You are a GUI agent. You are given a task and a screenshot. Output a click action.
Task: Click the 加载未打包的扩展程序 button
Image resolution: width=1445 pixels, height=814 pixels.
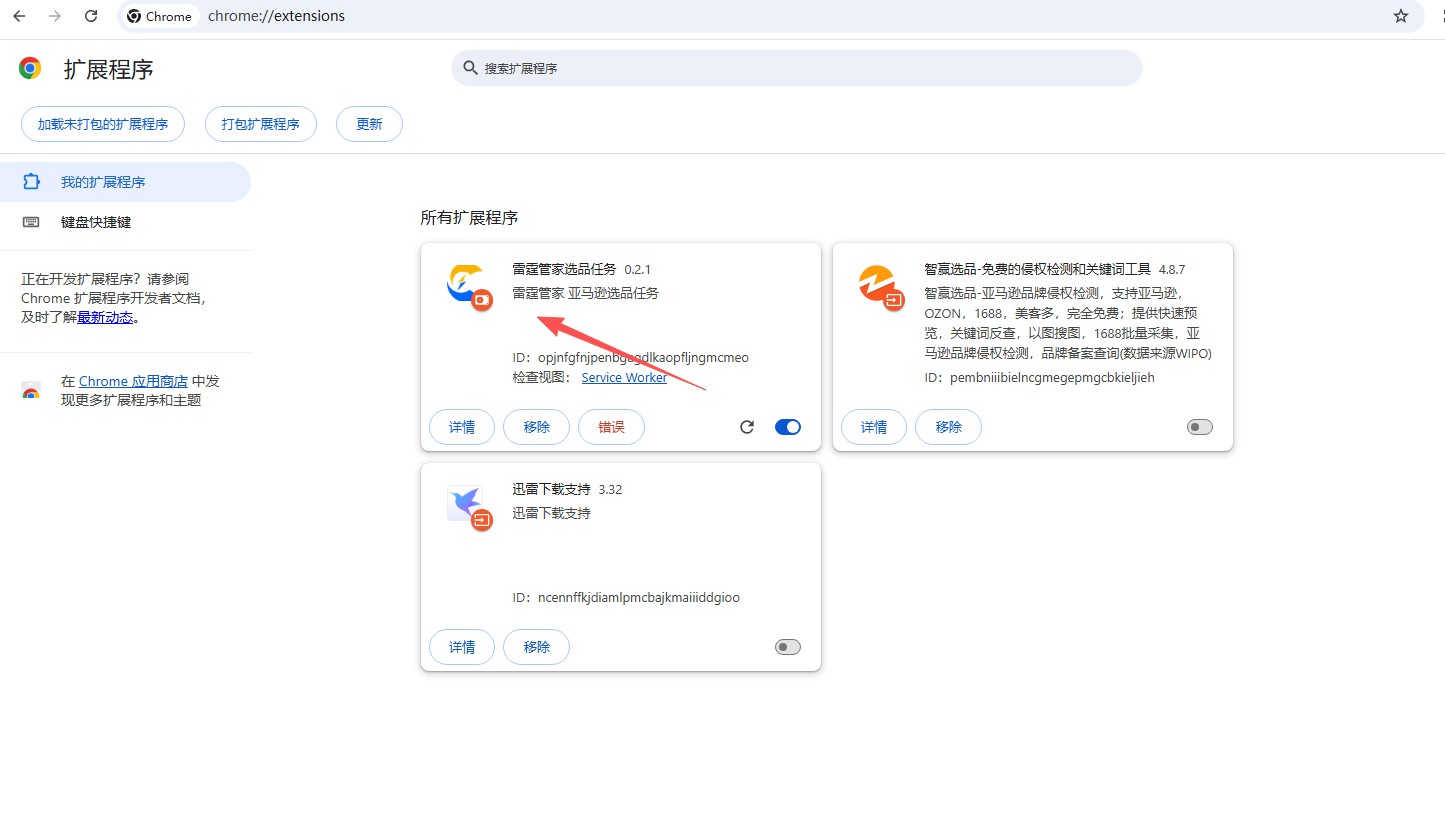point(103,124)
